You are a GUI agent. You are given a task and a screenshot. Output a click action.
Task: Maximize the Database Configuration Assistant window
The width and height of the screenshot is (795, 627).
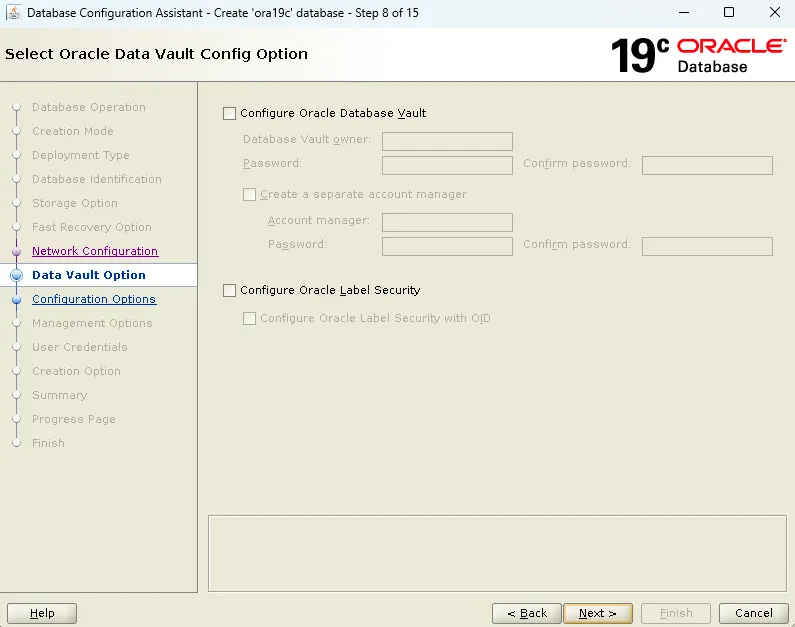[729, 13]
